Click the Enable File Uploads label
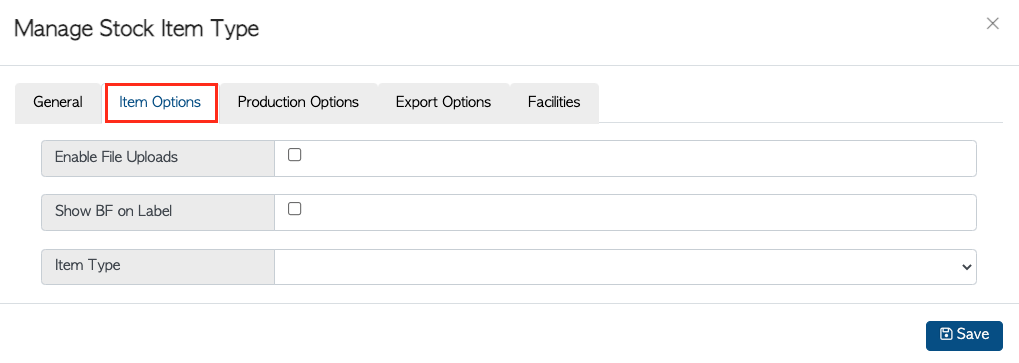 116,157
